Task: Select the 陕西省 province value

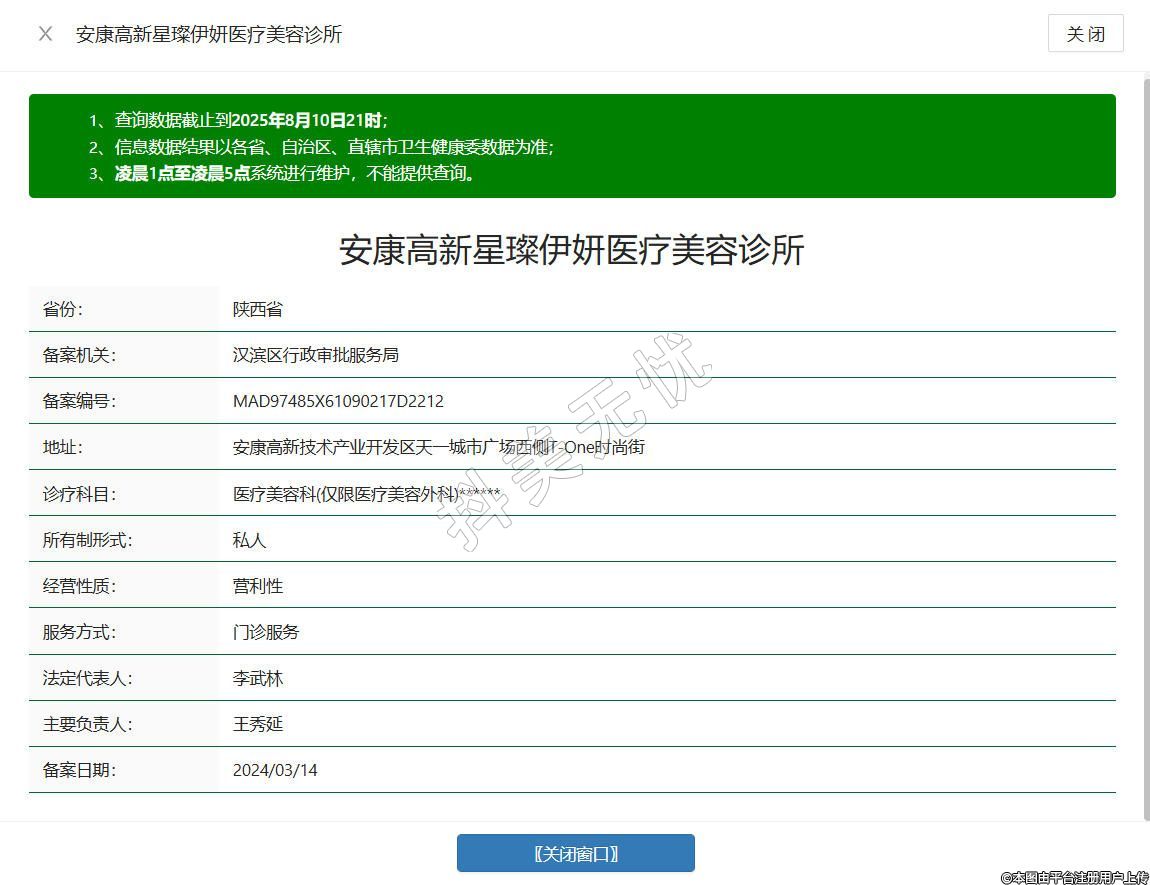Action: click(258, 309)
